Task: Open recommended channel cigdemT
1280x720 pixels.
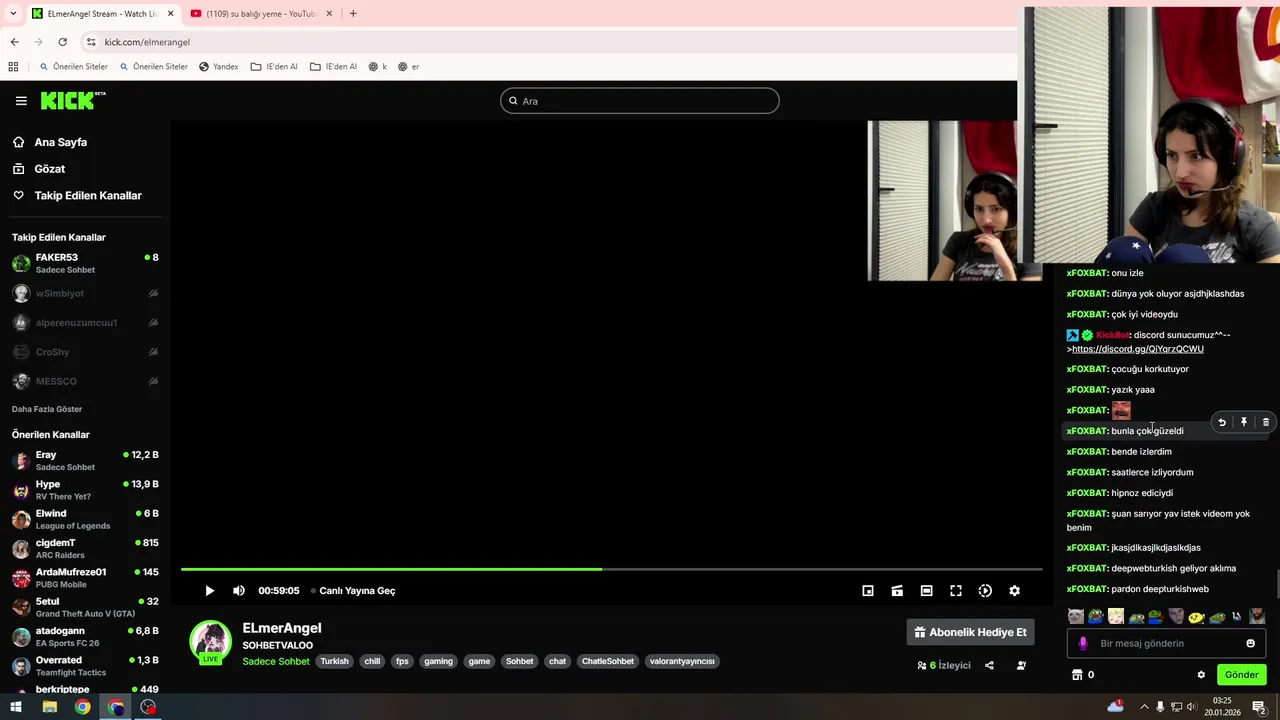Action: [x=85, y=548]
